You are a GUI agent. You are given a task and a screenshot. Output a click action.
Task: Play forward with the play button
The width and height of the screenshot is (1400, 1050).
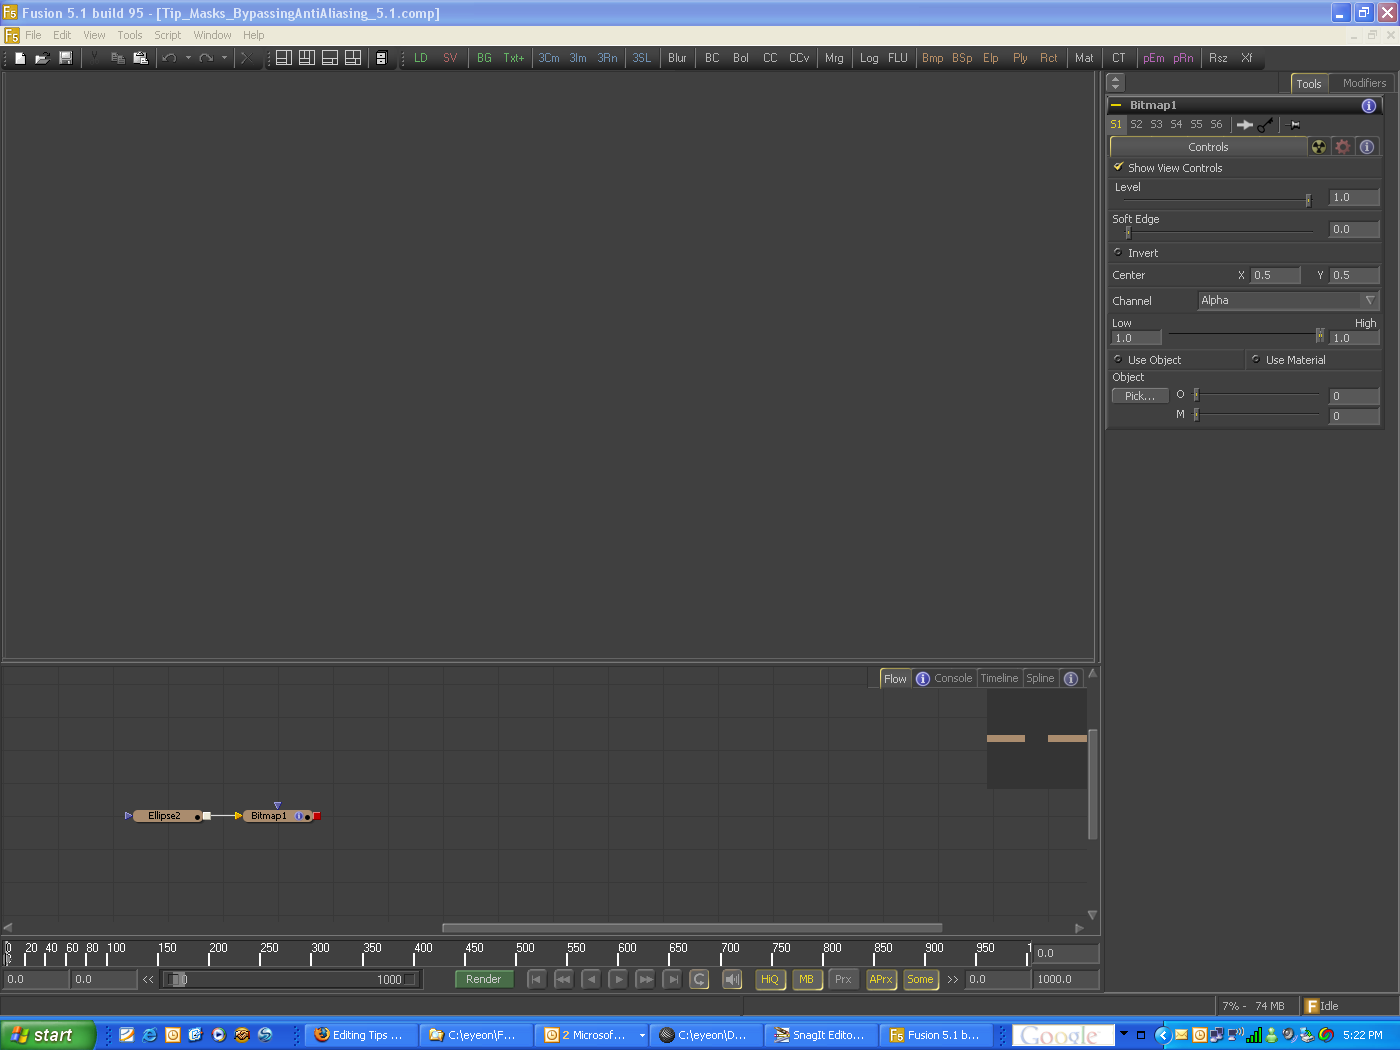(x=618, y=980)
